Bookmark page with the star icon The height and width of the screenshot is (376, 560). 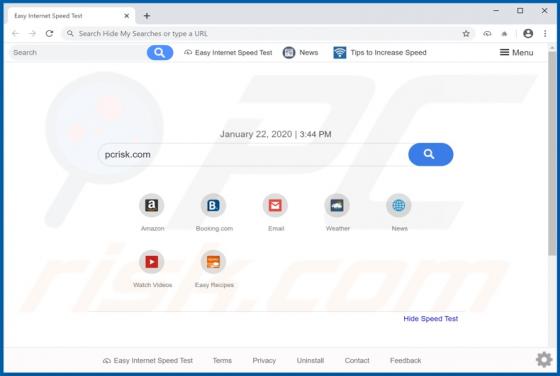point(466,34)
